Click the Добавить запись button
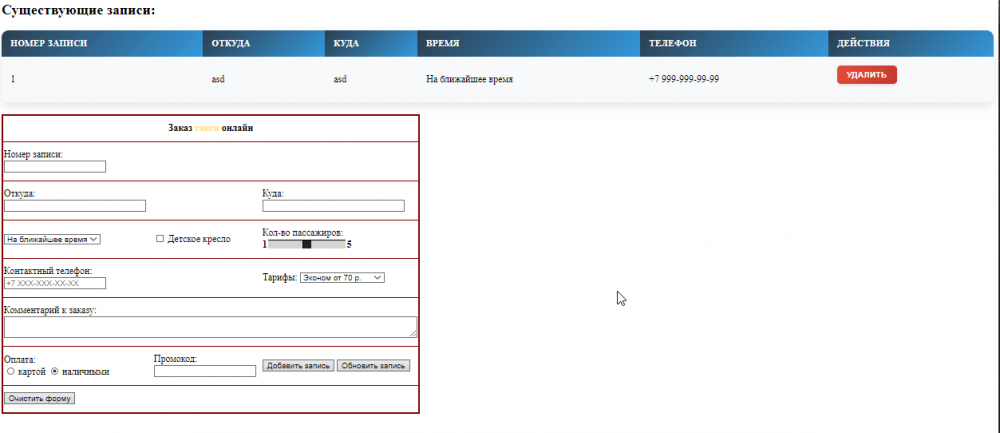Image resolution: width=1000 pixels, height=433 pixels. (298, 365)
